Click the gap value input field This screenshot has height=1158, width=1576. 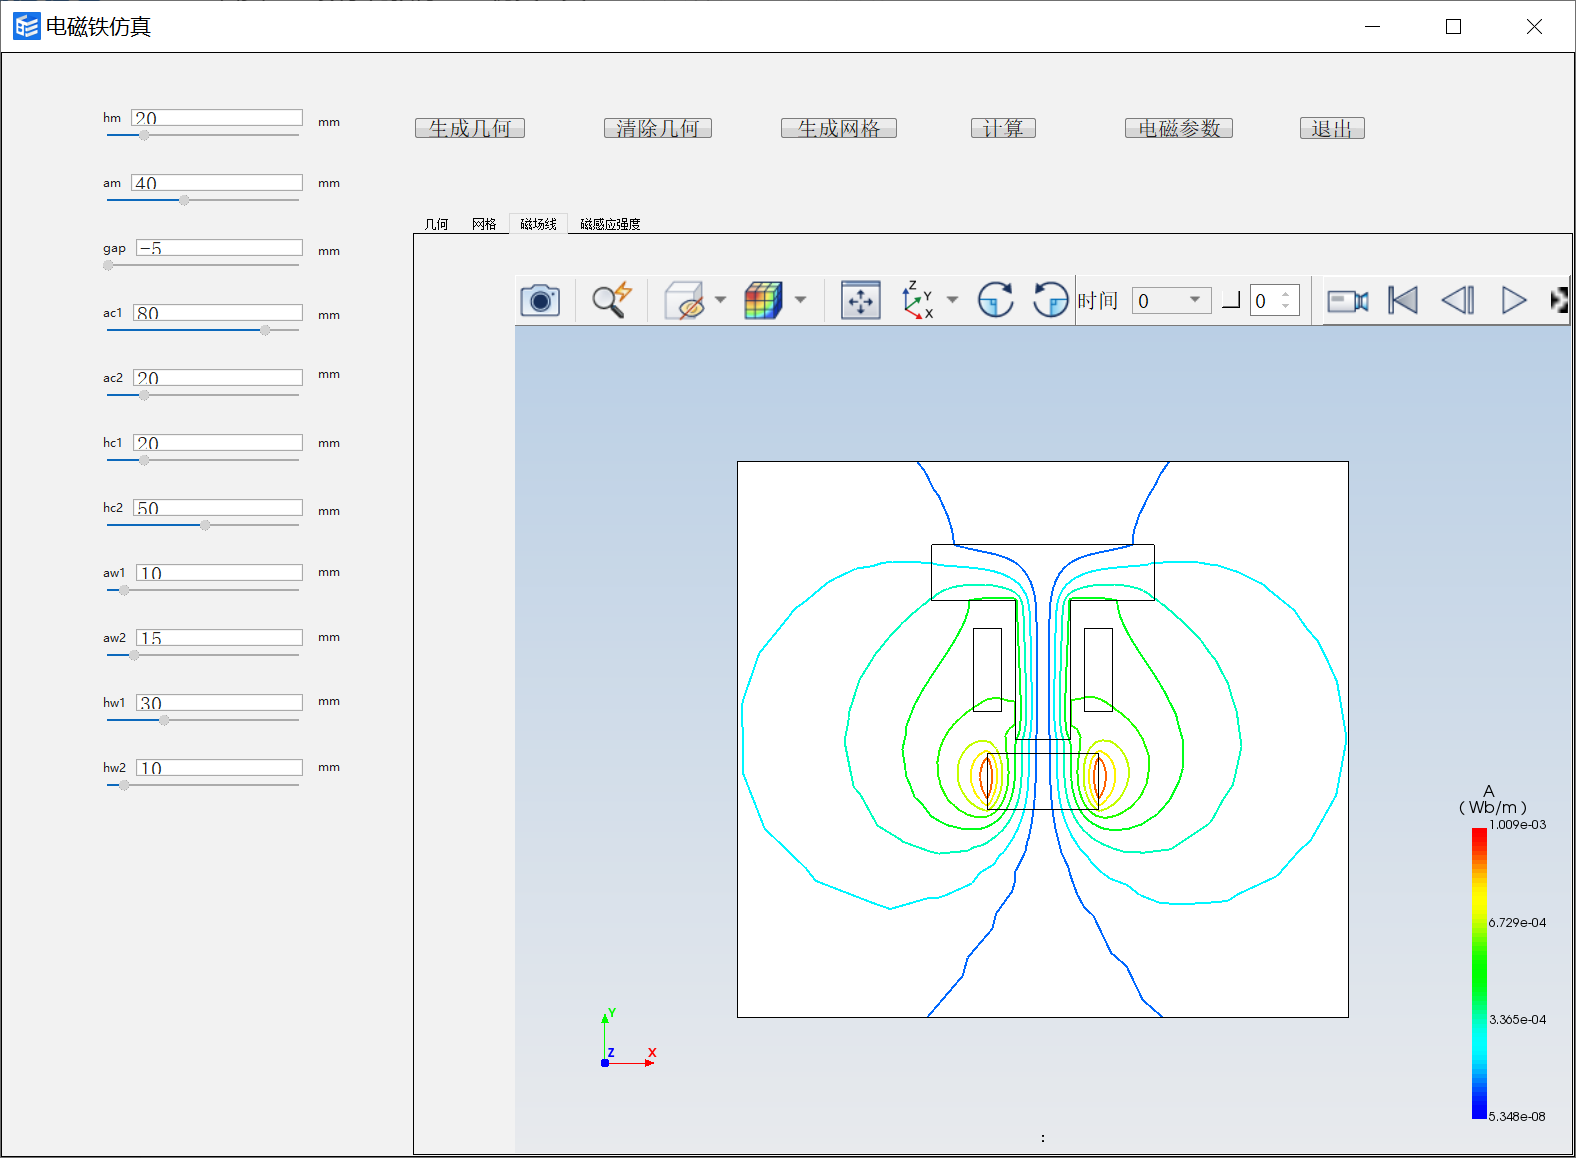219,248
